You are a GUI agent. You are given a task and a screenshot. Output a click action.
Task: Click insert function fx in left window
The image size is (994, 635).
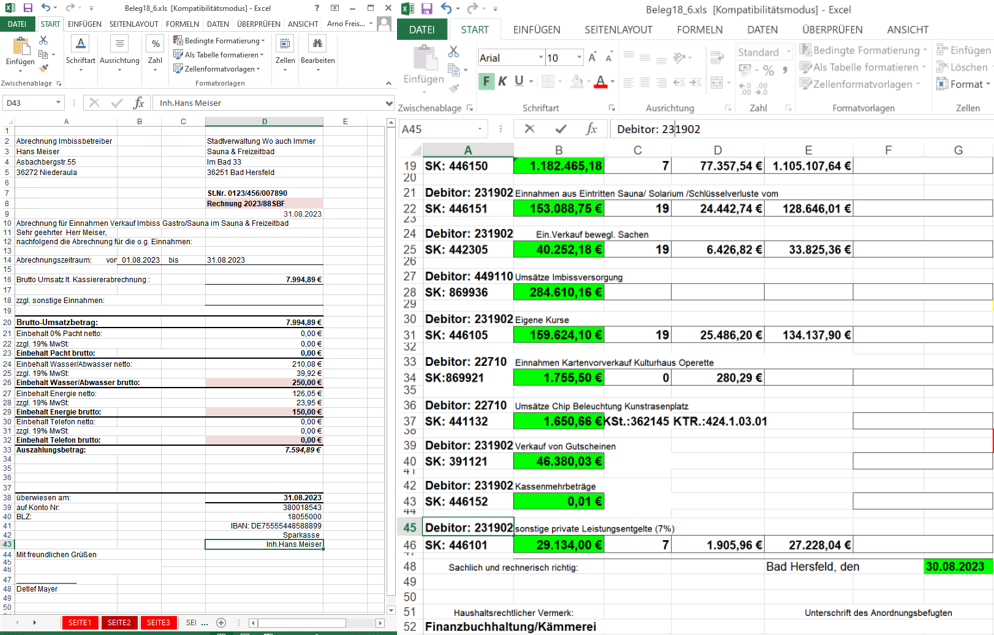[139, 103]
